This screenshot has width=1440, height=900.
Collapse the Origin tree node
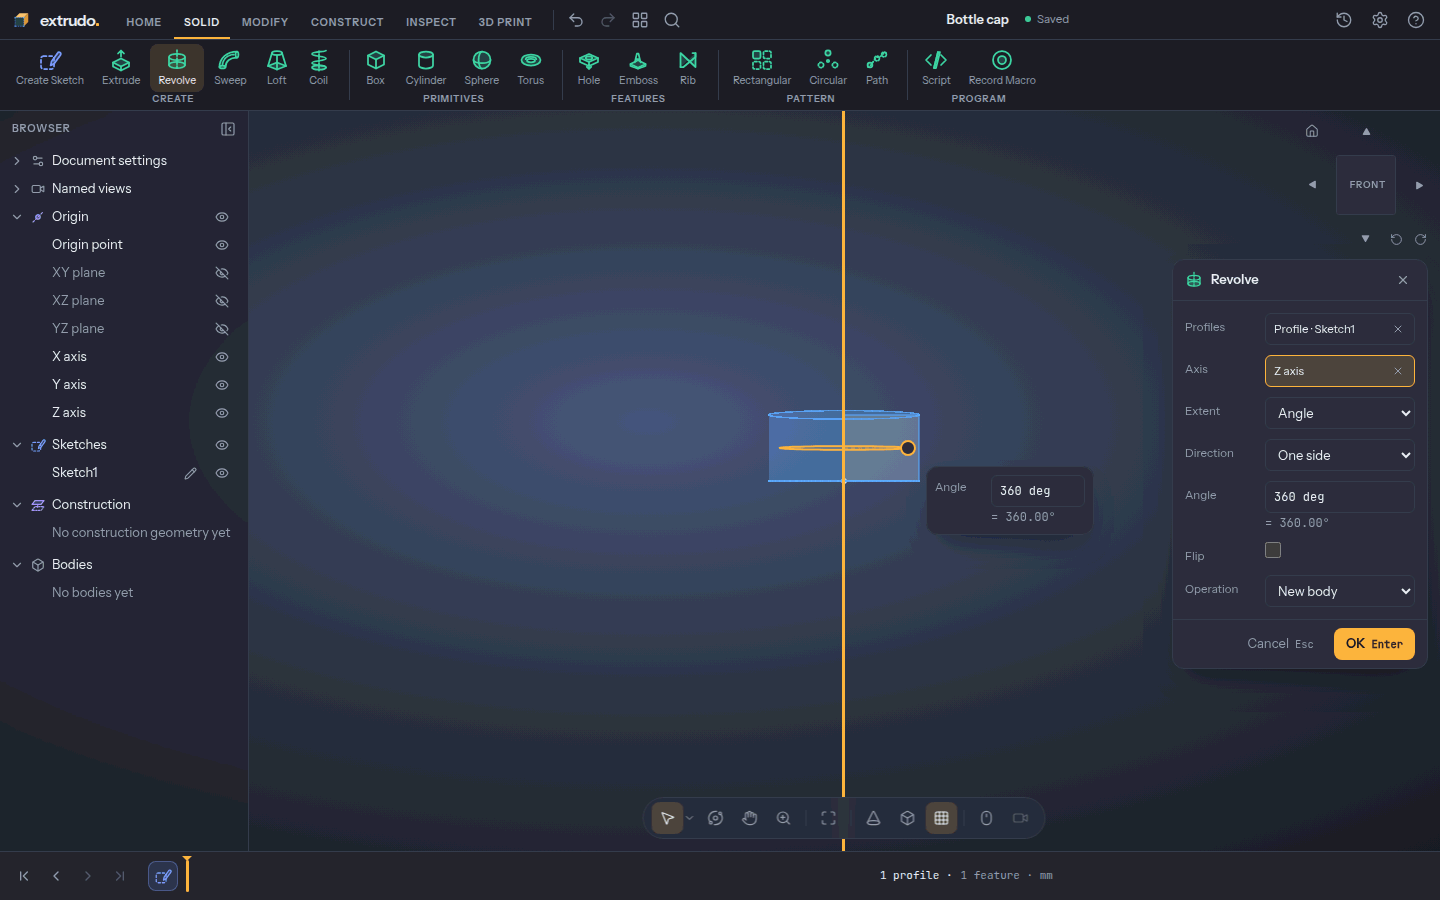pyautogui.click(x=17, y=217)
